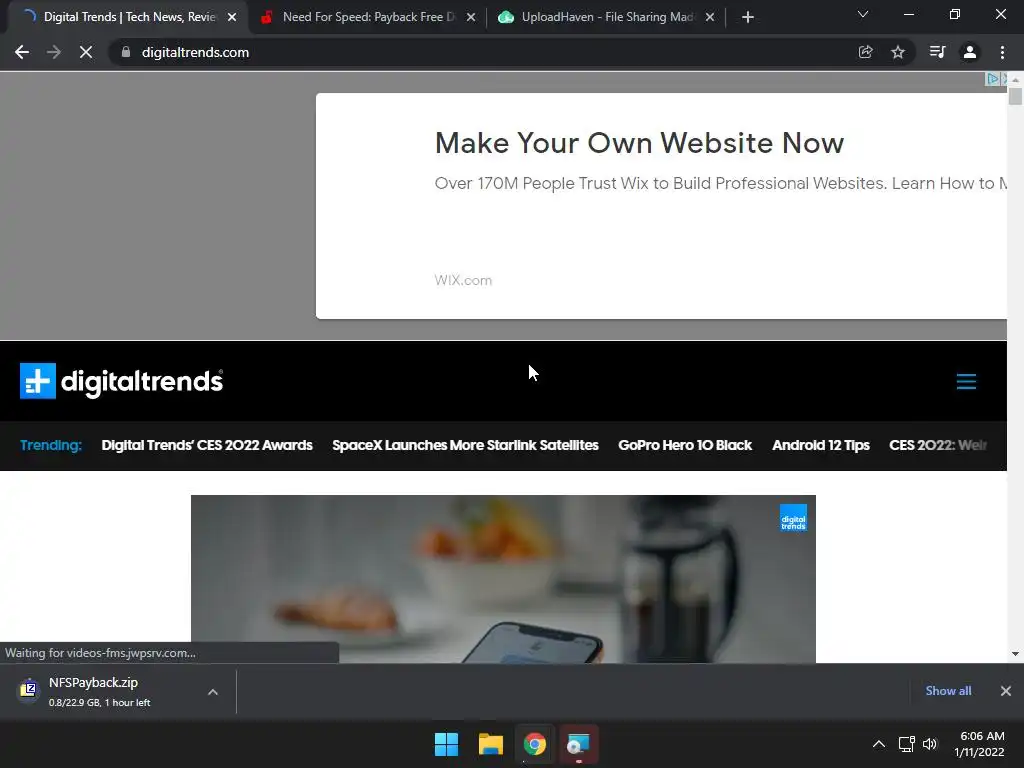Open SpaceX Launches More Starlink Satellites
The image size is (1024, 768).
tap(465, 445)
